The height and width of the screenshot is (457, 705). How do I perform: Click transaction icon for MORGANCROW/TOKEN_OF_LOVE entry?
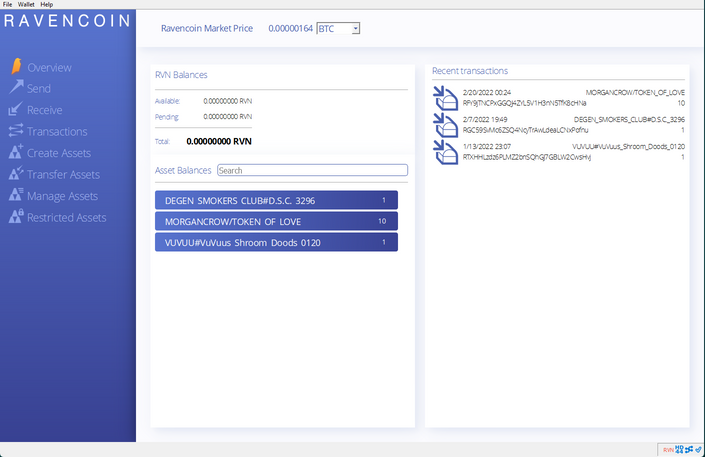446,98
